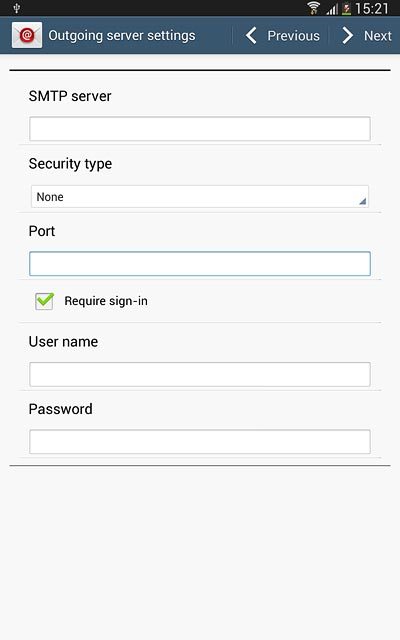Tap the USB icon in status bar

click(17, 8)
